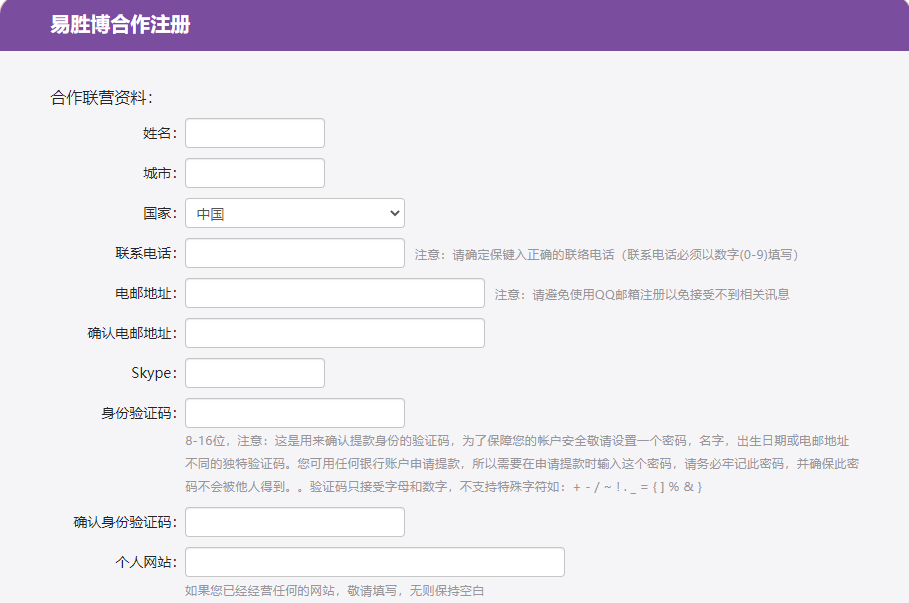
Task: Click the 城市 city input field
Action: 254,173
